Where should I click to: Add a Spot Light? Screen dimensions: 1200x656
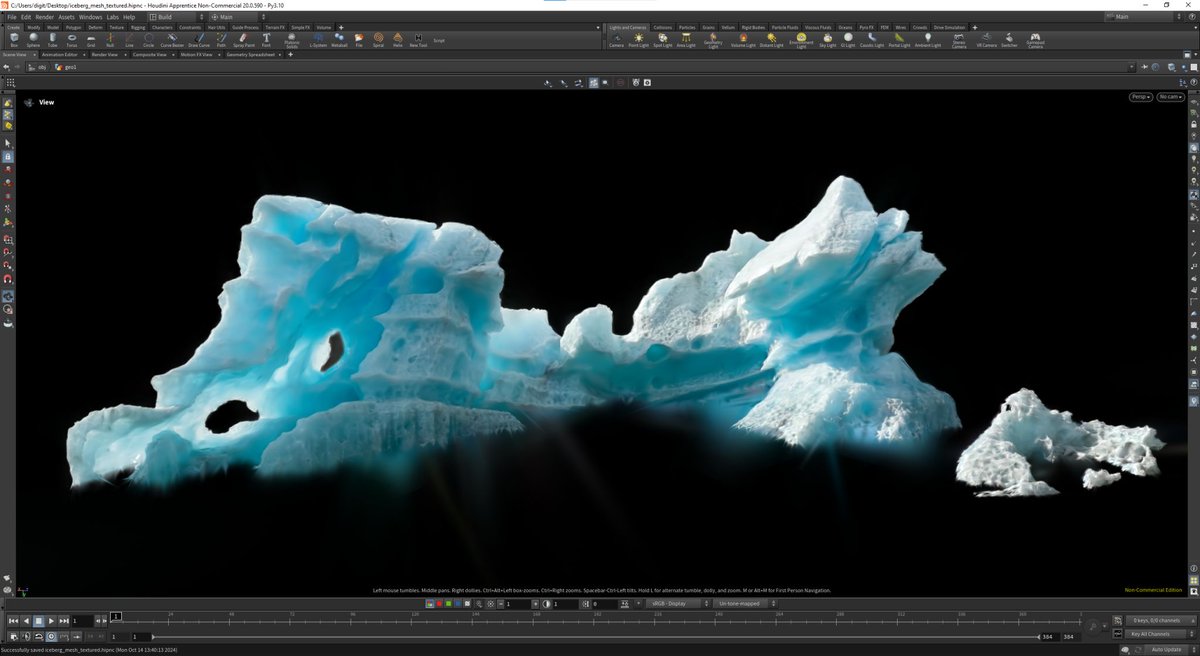[663, 40]
